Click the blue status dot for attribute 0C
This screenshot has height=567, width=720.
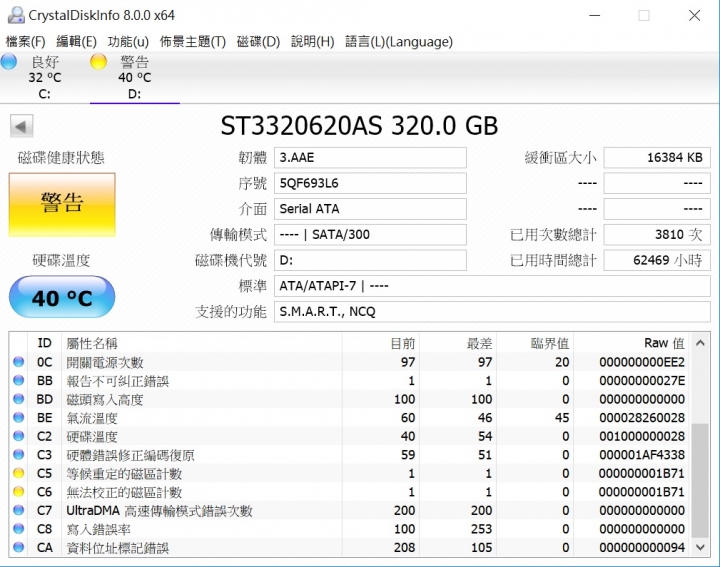coord(18,362)
